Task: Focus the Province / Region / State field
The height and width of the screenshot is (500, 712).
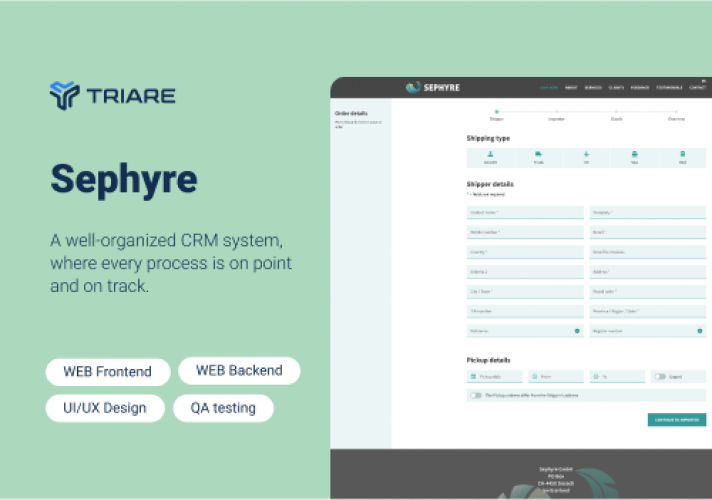Action: point(648,311)
